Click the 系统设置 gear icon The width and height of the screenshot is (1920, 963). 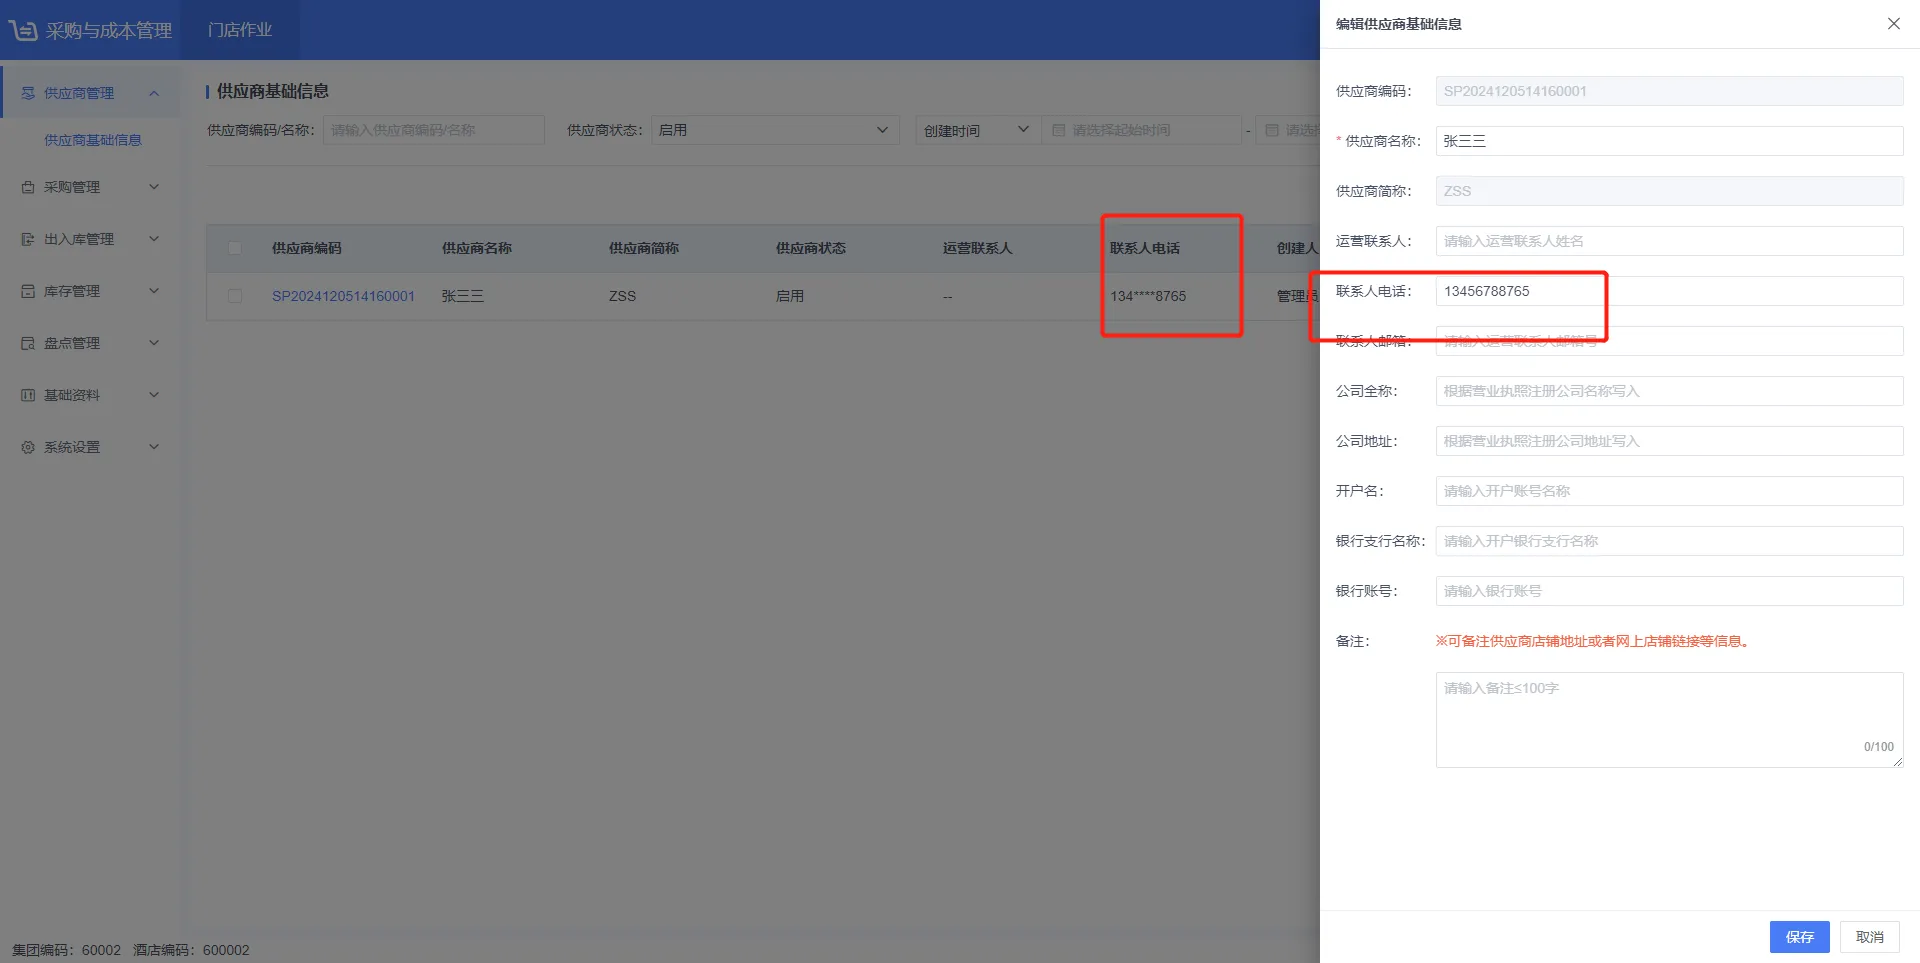[x=28, y=447]
